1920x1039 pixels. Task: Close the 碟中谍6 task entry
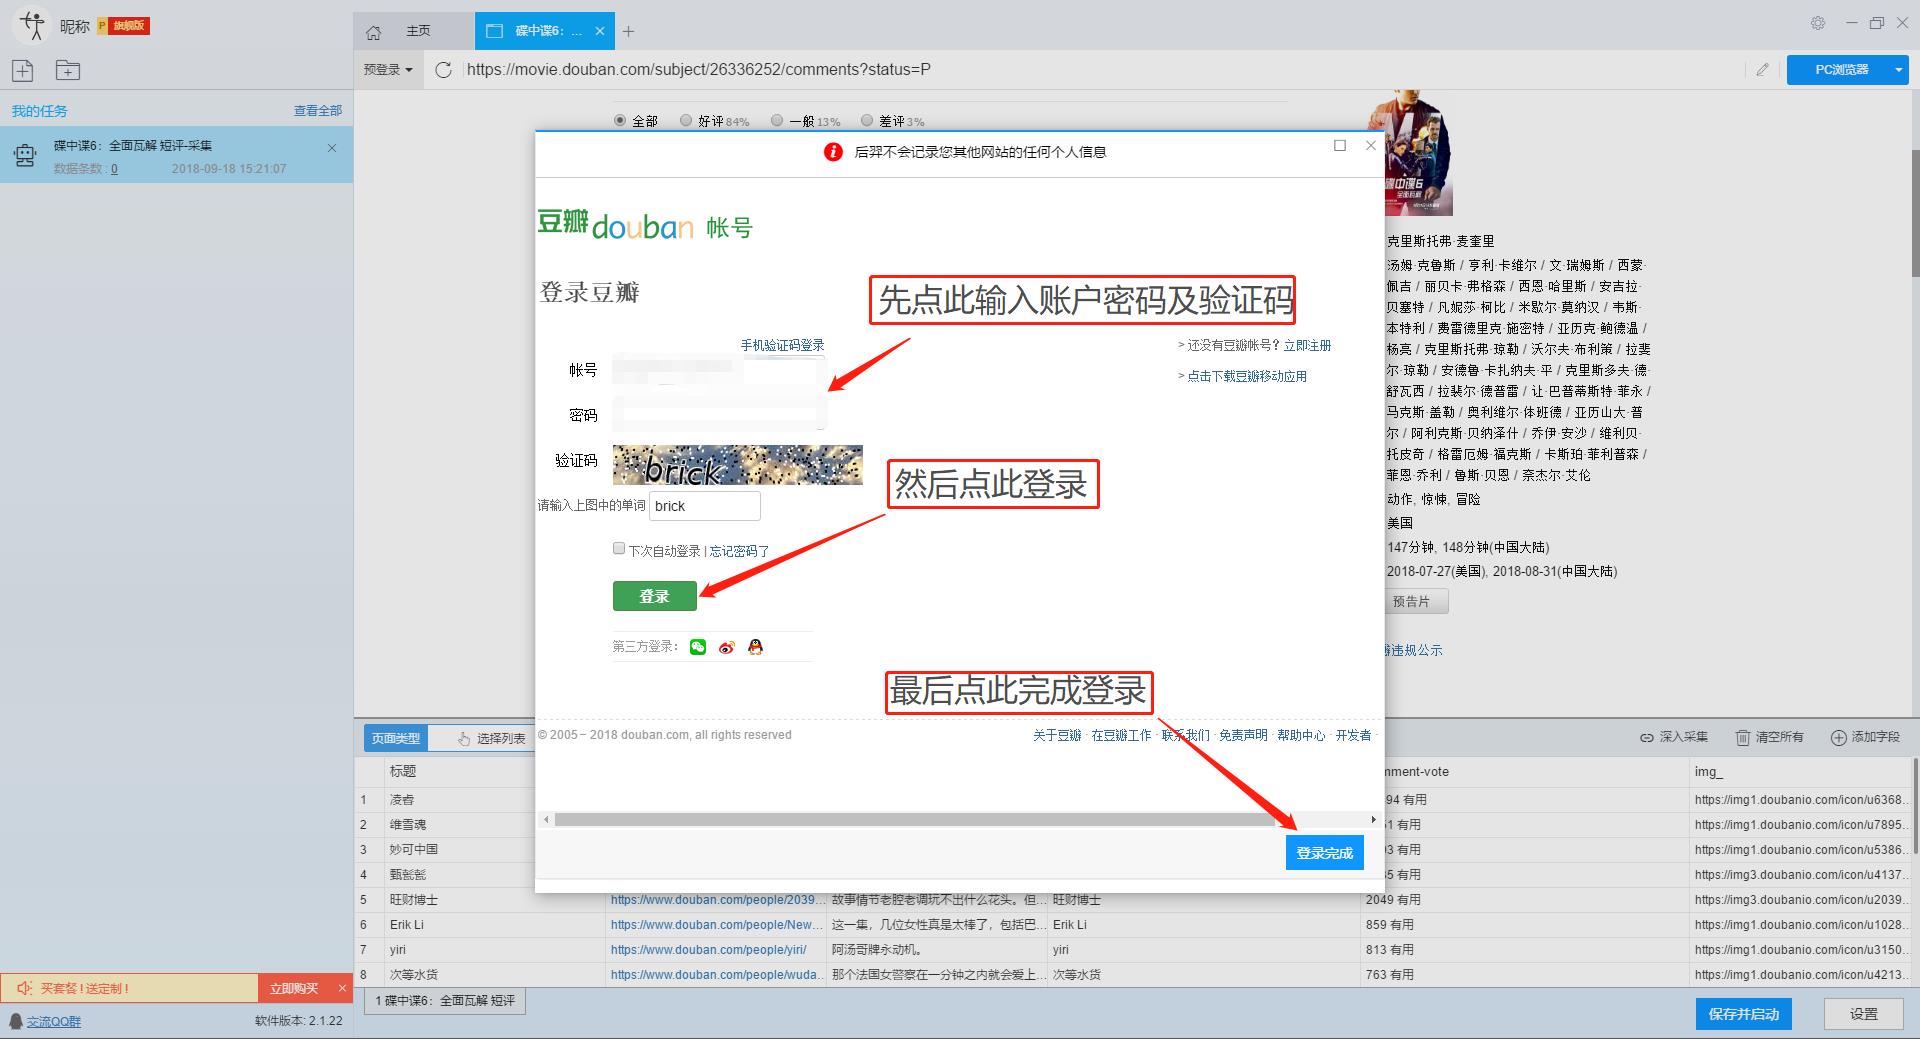click(x=332, y=148)
